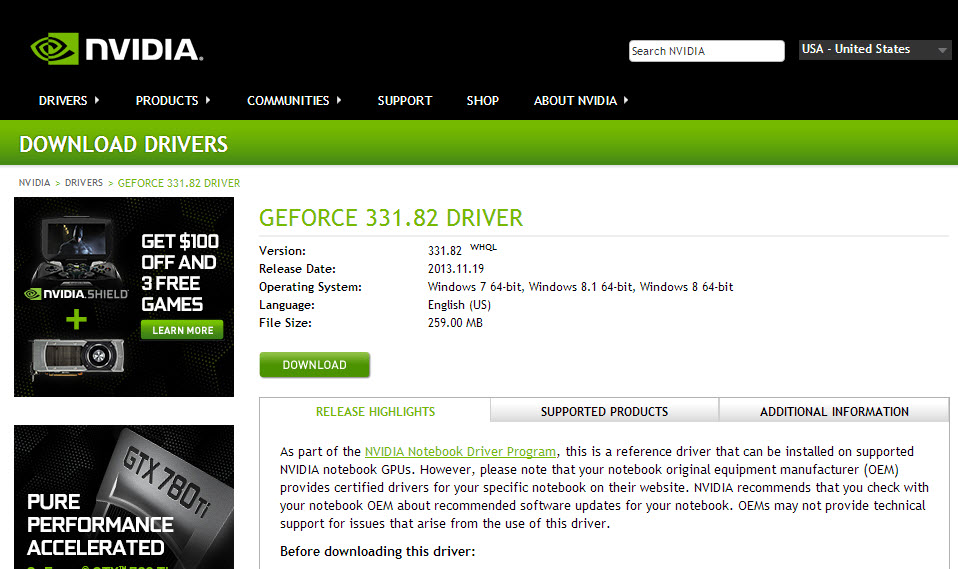Open the Additional Information tab
The image size is (958, 569).
click(x=834, y=411)
